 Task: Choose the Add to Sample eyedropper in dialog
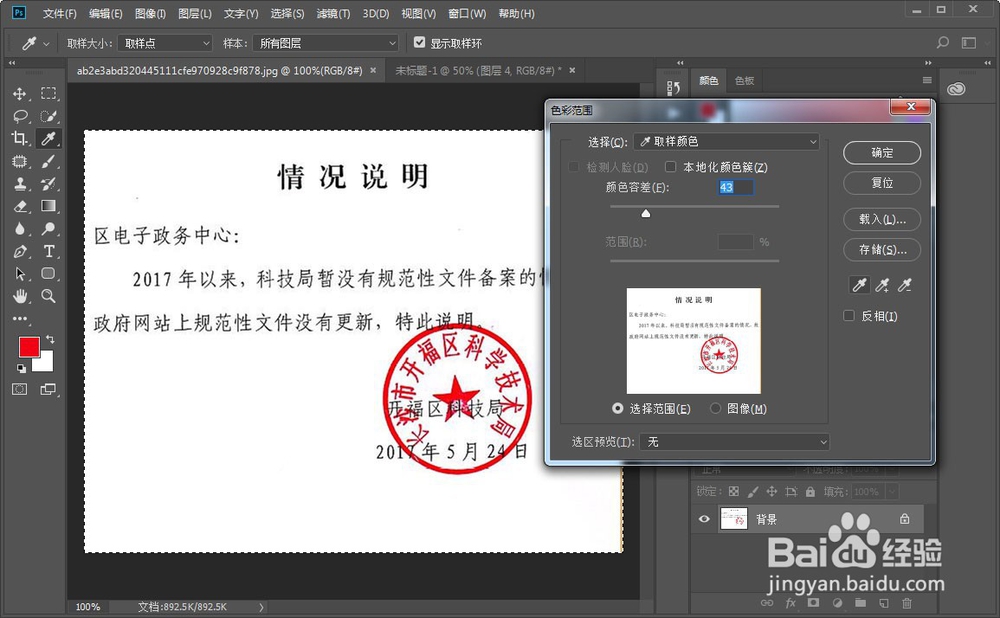[x=882, y=285]
